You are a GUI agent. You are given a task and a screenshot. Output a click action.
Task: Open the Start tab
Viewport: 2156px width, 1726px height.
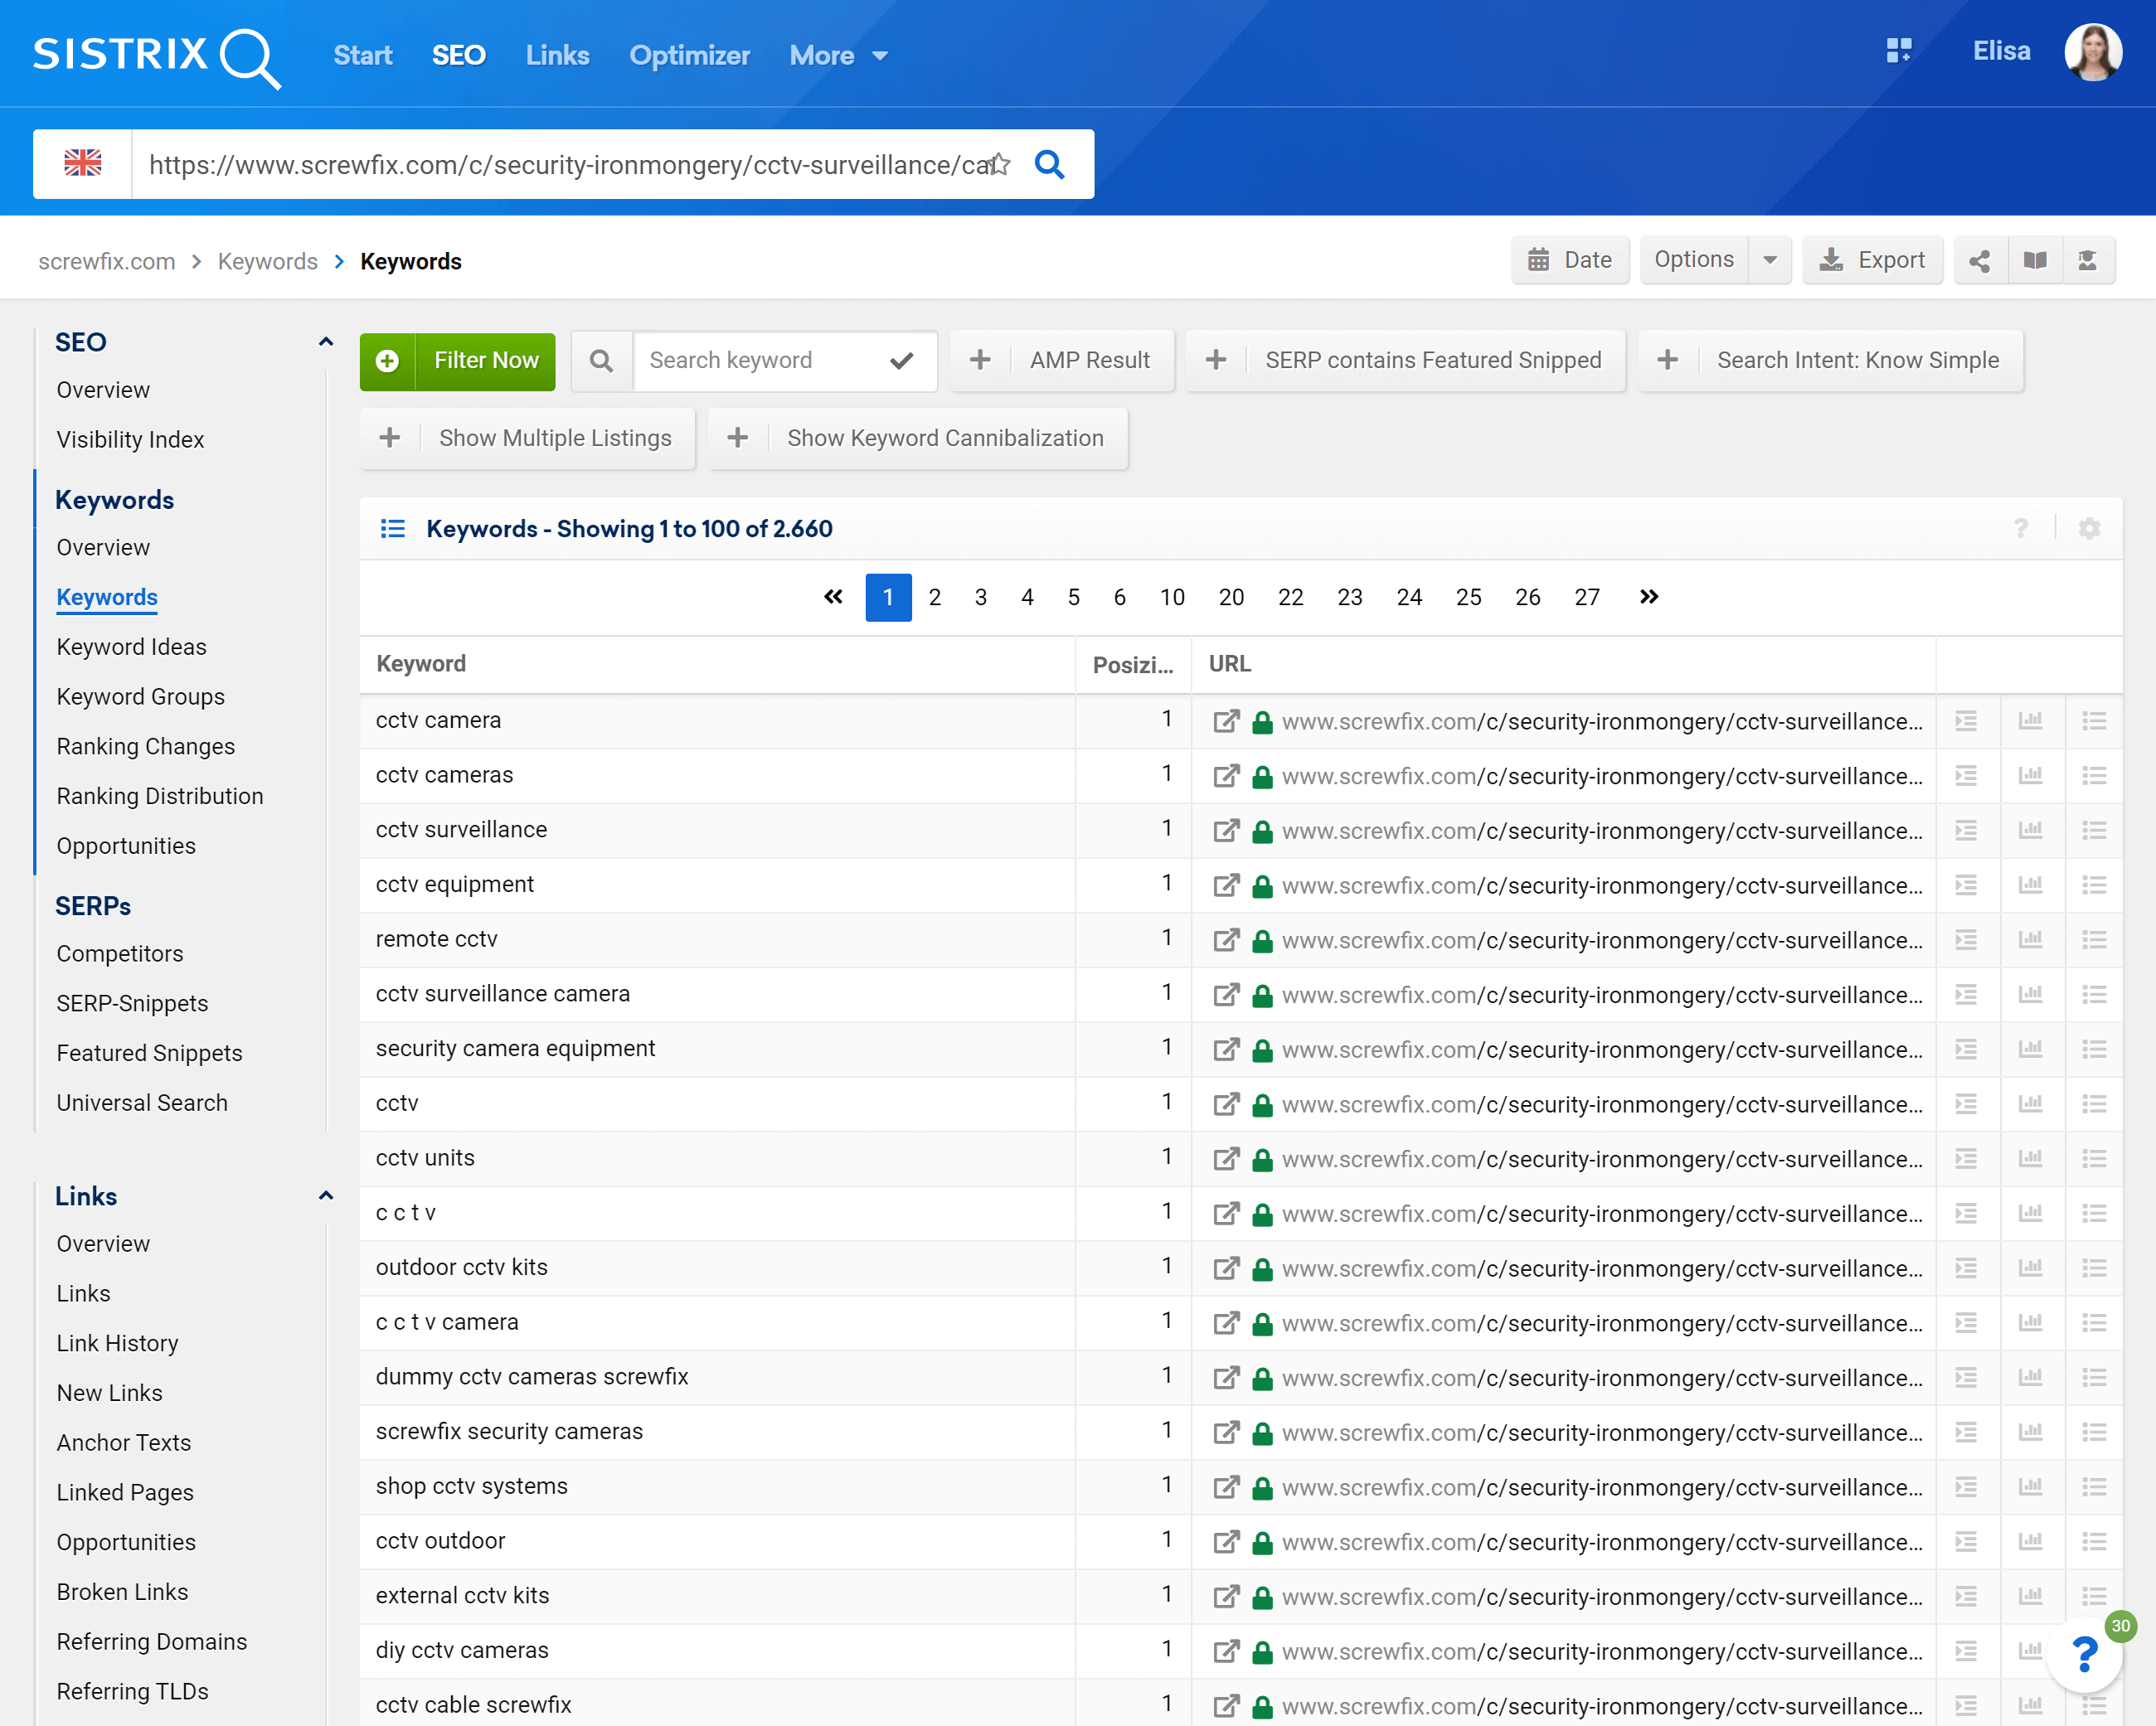pos(362,56)
